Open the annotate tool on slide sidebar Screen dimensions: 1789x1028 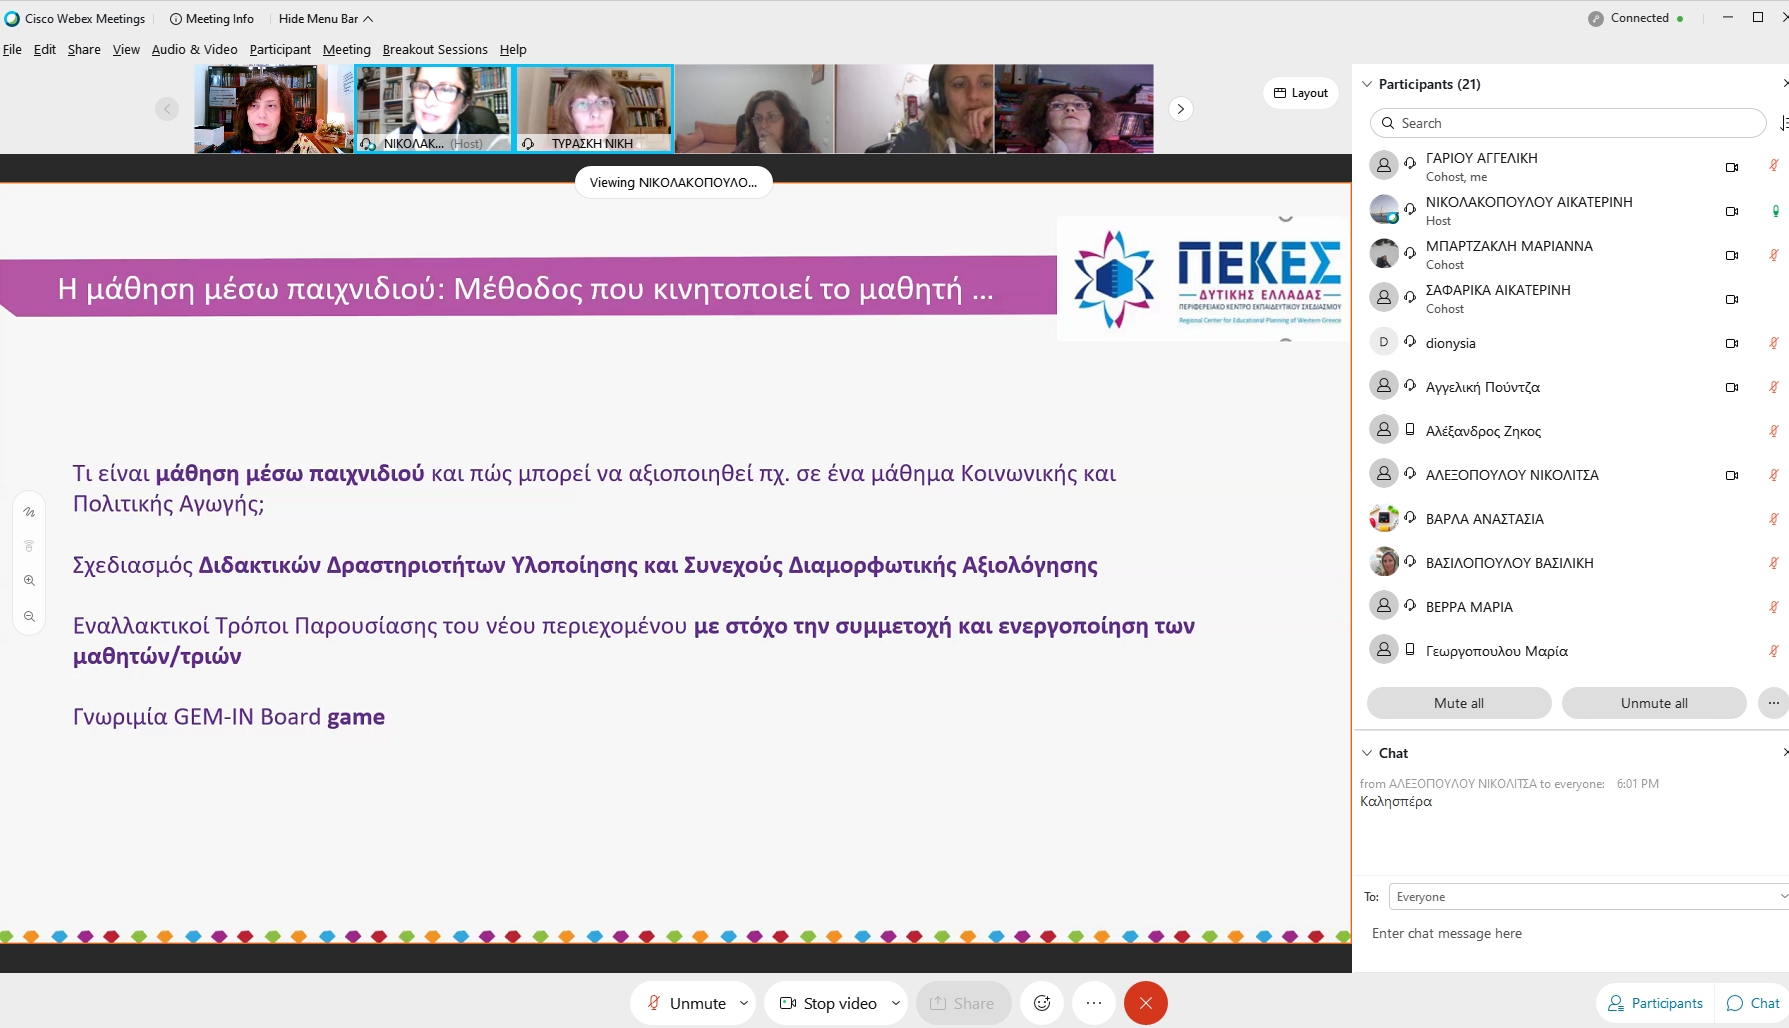point(29,512)
